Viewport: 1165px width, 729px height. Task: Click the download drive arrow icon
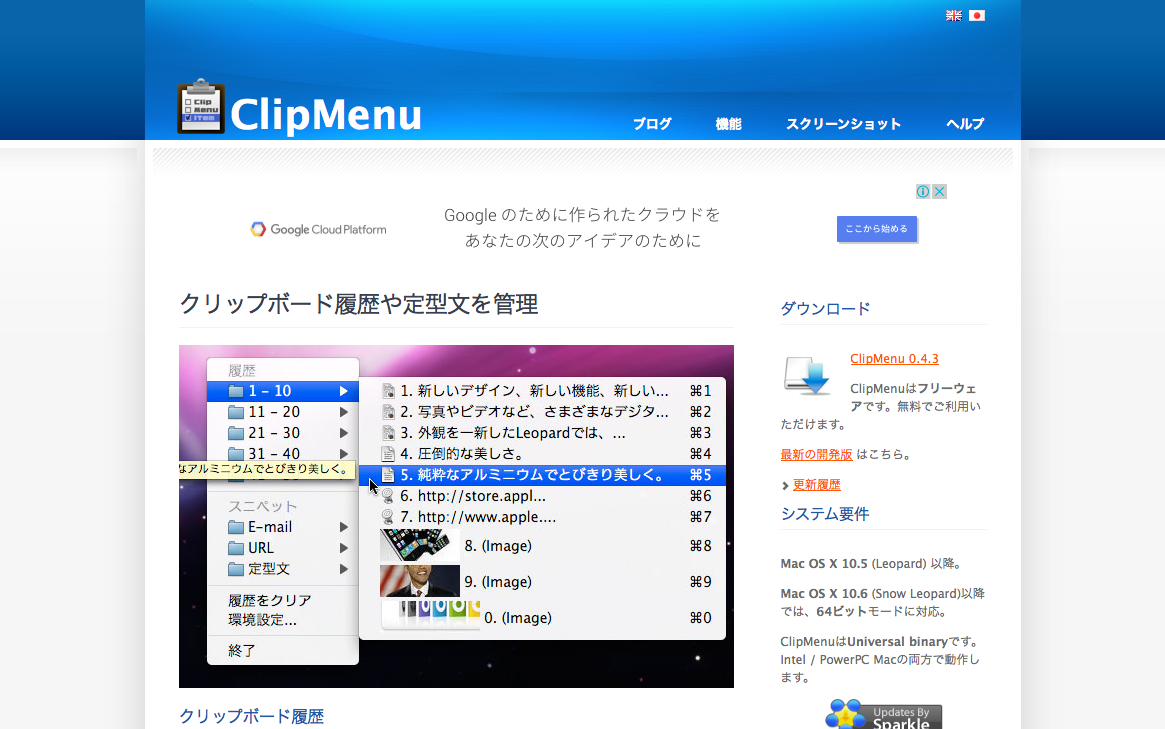click(807, 376)
